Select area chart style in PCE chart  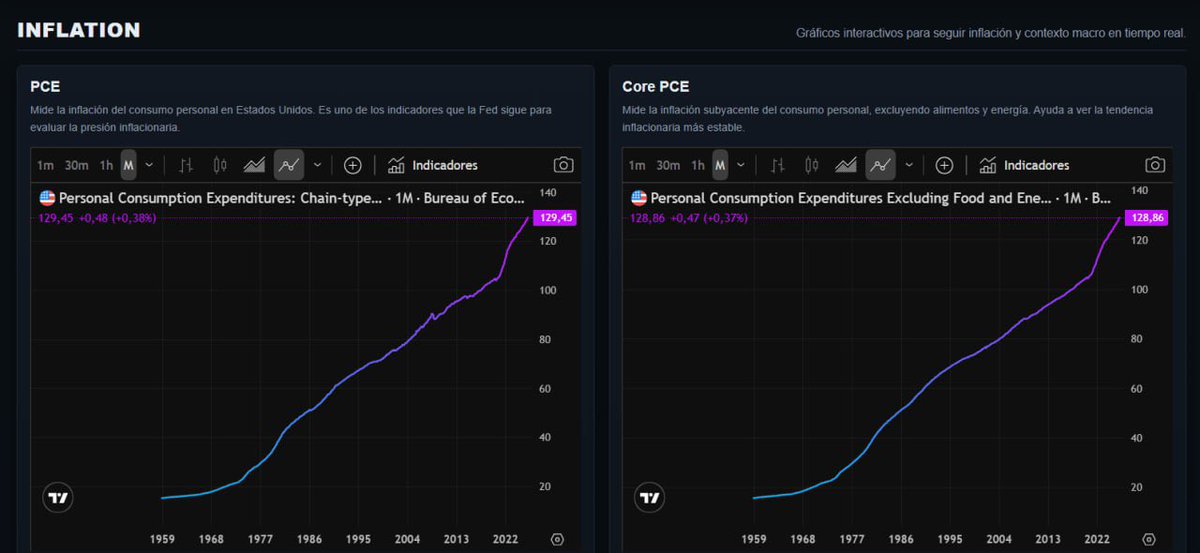pos(254,165)
